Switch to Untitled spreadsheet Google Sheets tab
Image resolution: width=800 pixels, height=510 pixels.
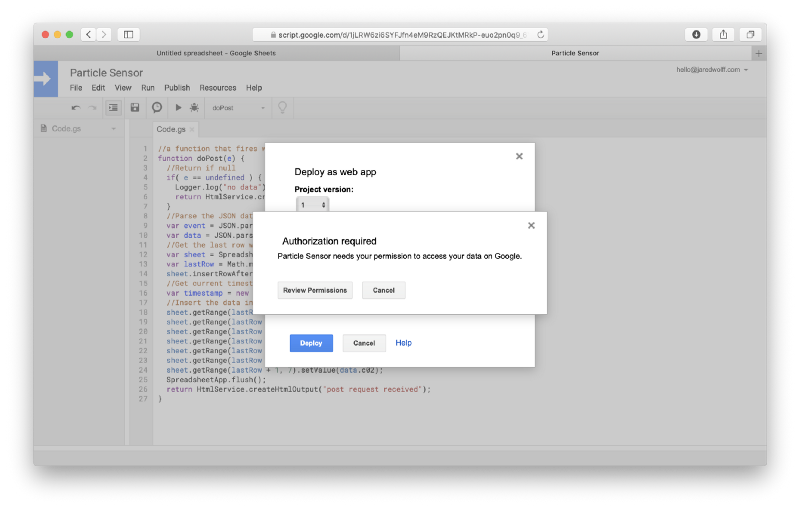[216, 53]
